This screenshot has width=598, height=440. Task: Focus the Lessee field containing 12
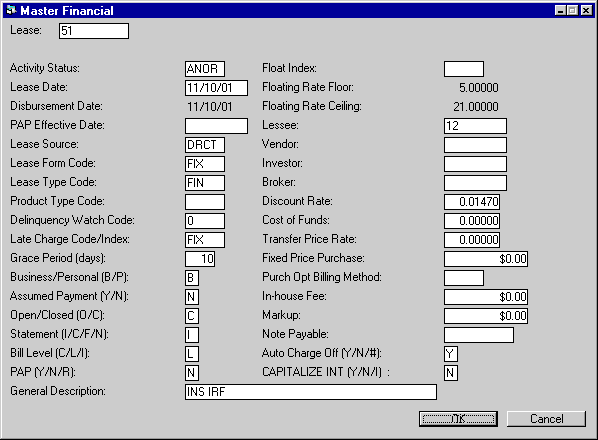pos(475,126)
